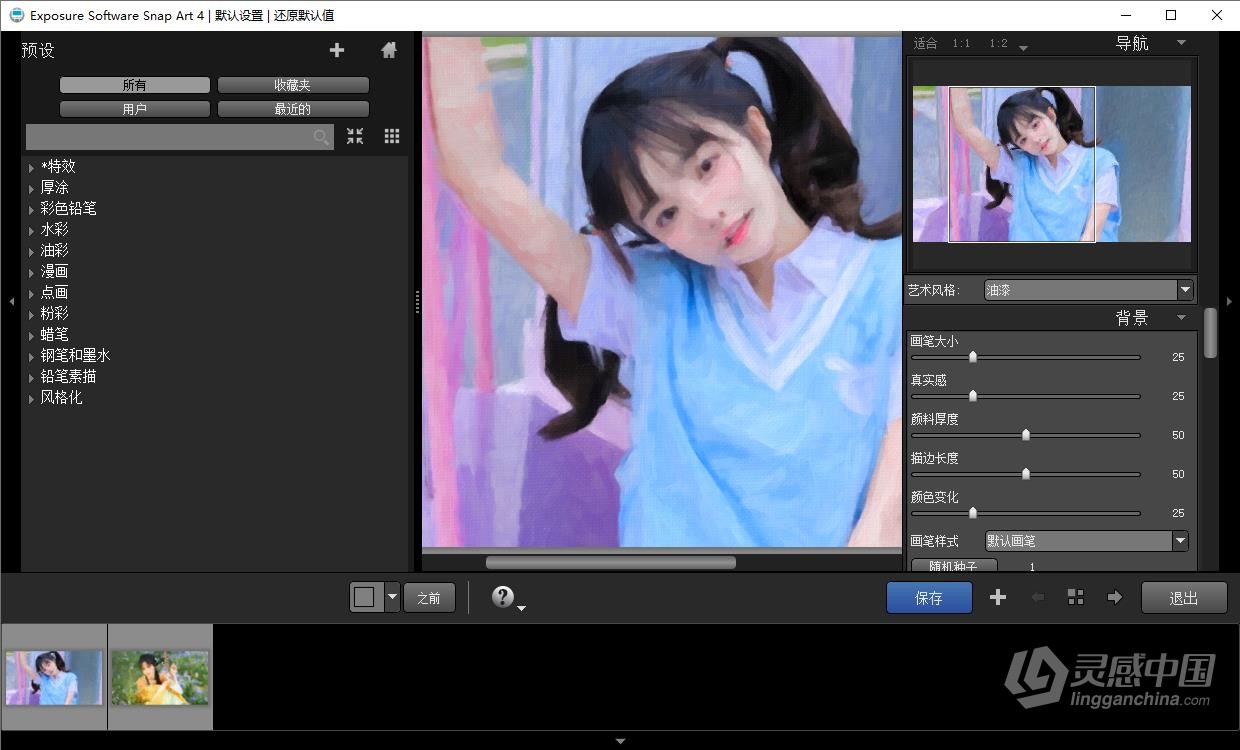Select the blue-shirt girl filmstrip thumbnail
1240x750 pixels.
(x=54, y=677)
